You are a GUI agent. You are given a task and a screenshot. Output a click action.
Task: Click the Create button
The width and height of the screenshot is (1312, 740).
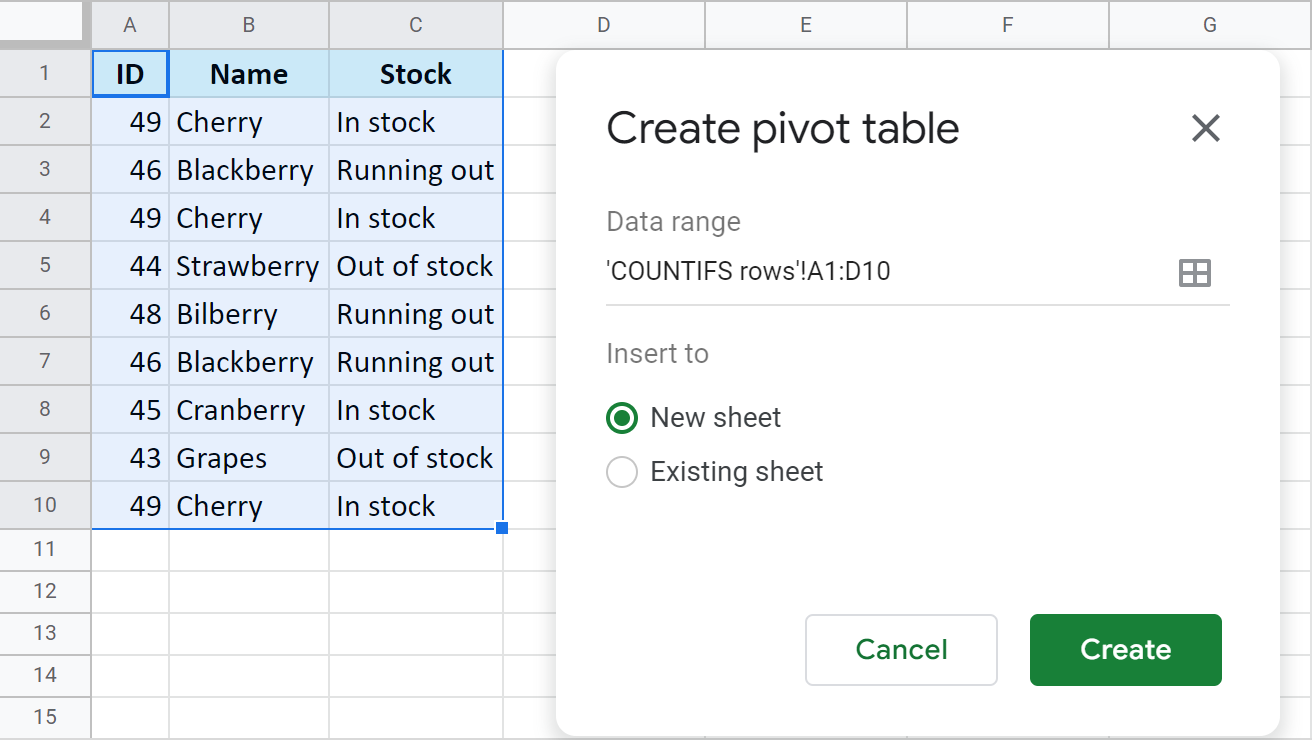tap(1125, 649)
